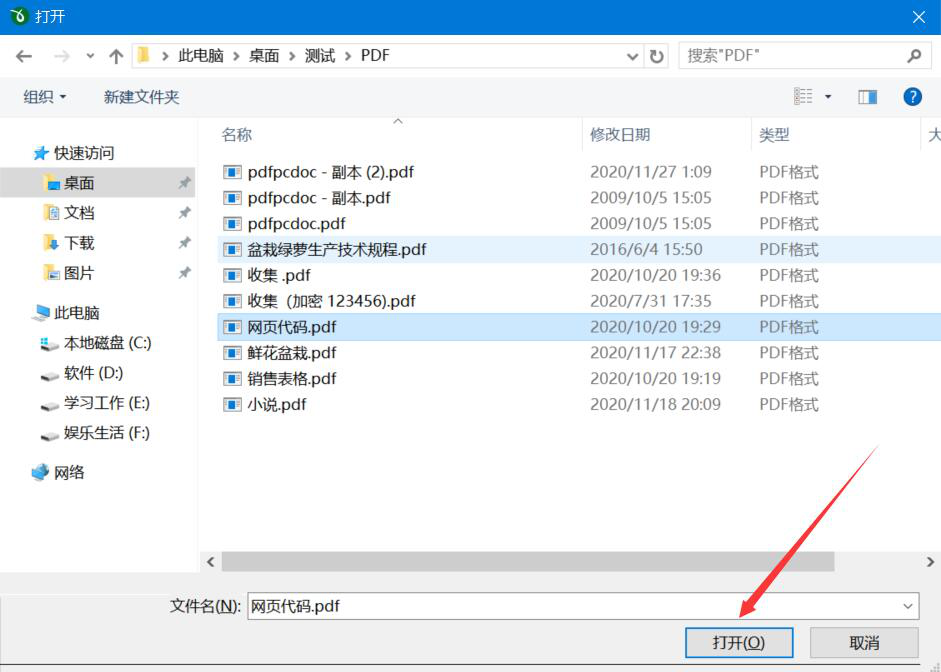Select file pdfpcdoc.pdf

(x=296, y=224)
